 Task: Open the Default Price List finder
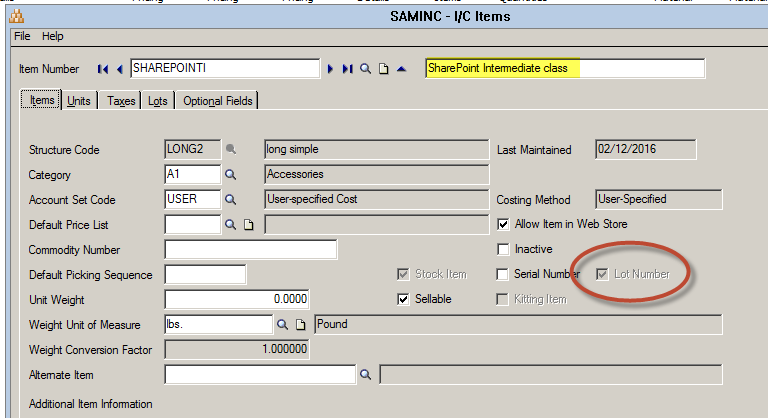pos(230,224)
